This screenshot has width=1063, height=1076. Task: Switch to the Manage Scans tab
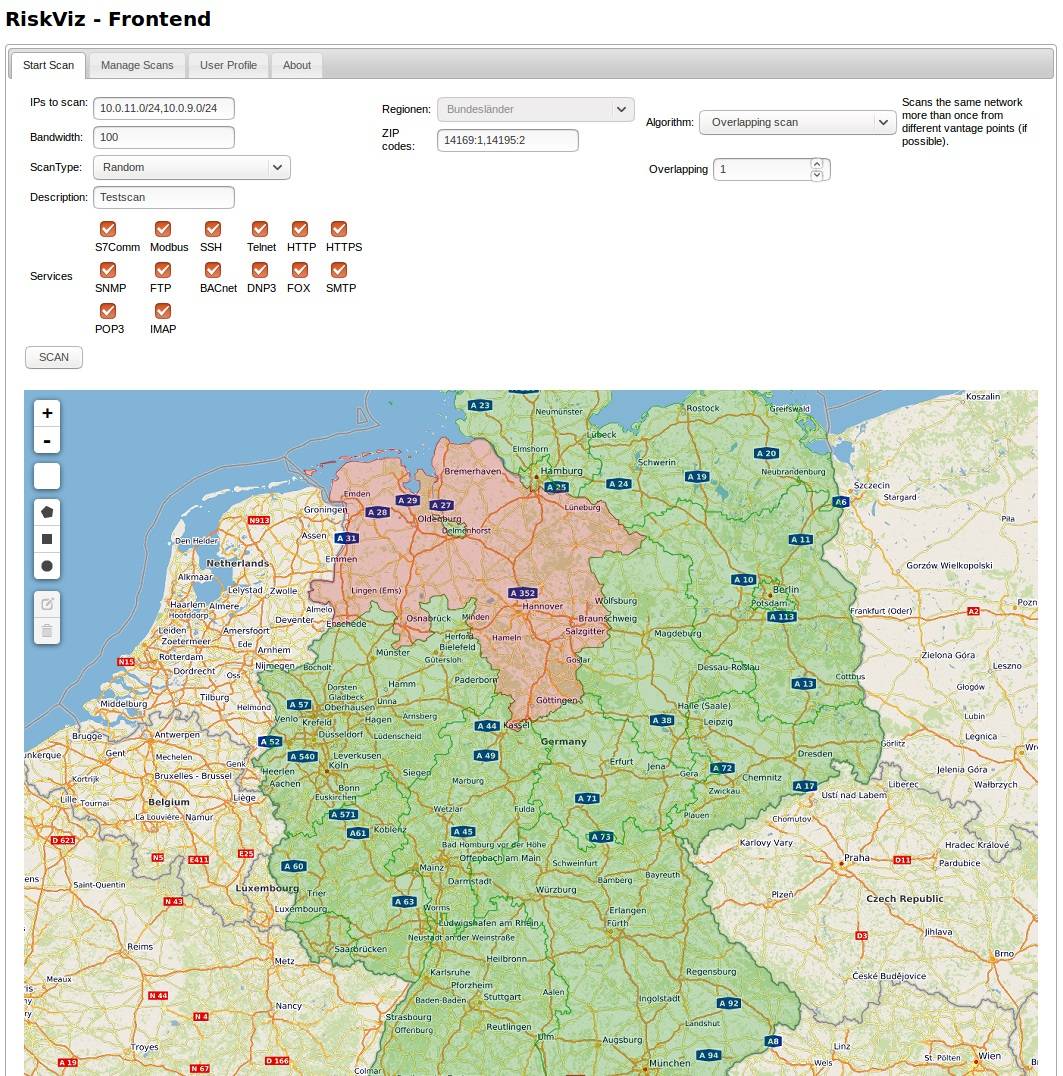[137, 65]
